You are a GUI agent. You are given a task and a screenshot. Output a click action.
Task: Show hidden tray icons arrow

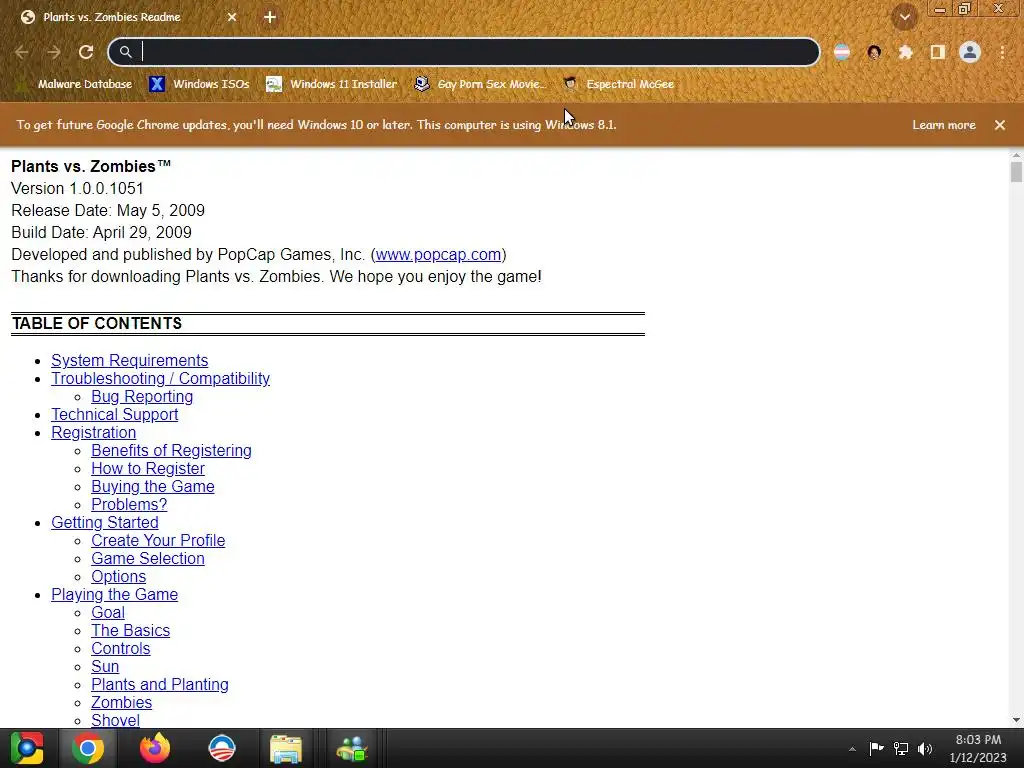pyautogui.click(x=852, y=749)
